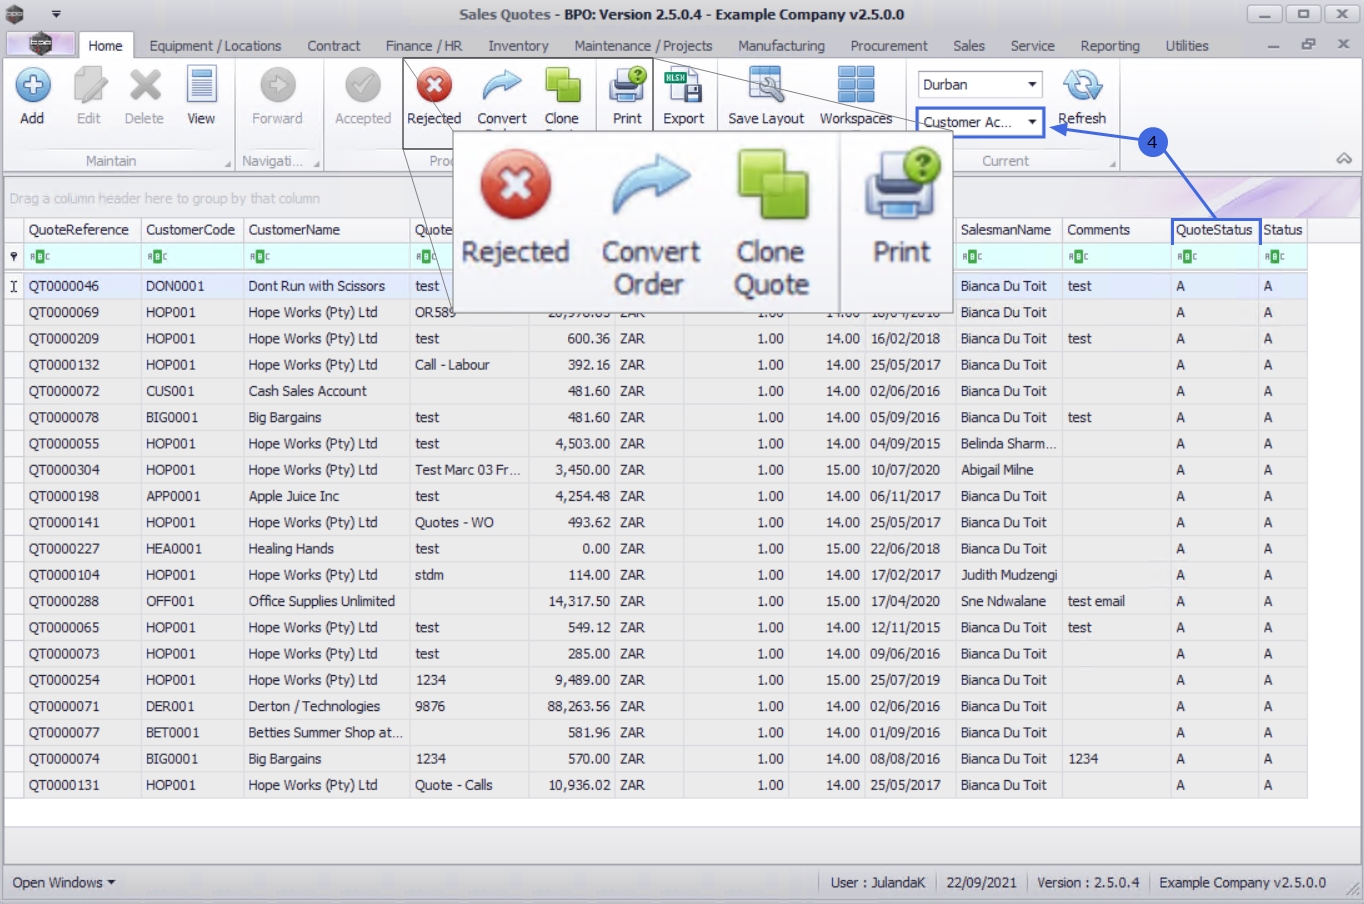
Task: Open filter condition icon under Status column
Action: click(1274, 257)
